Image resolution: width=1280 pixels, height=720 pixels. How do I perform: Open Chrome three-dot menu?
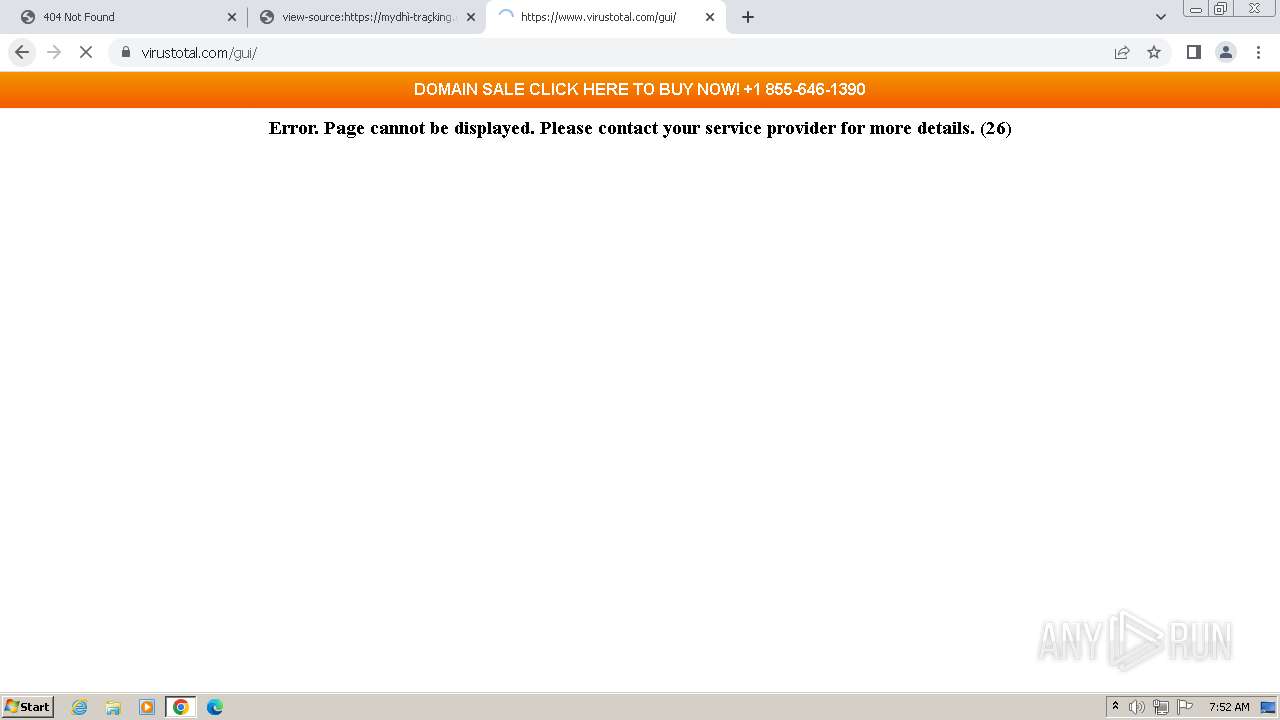[1258, 52]
